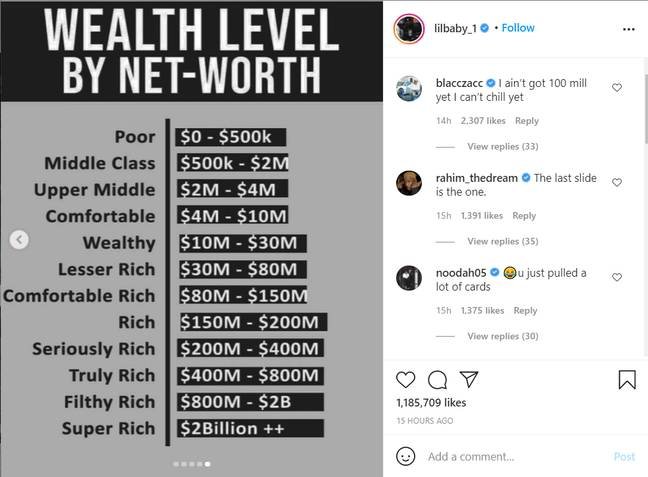Expand View replies (30)
The width and height of the screenshot is (648, 477).
point(503,336)
